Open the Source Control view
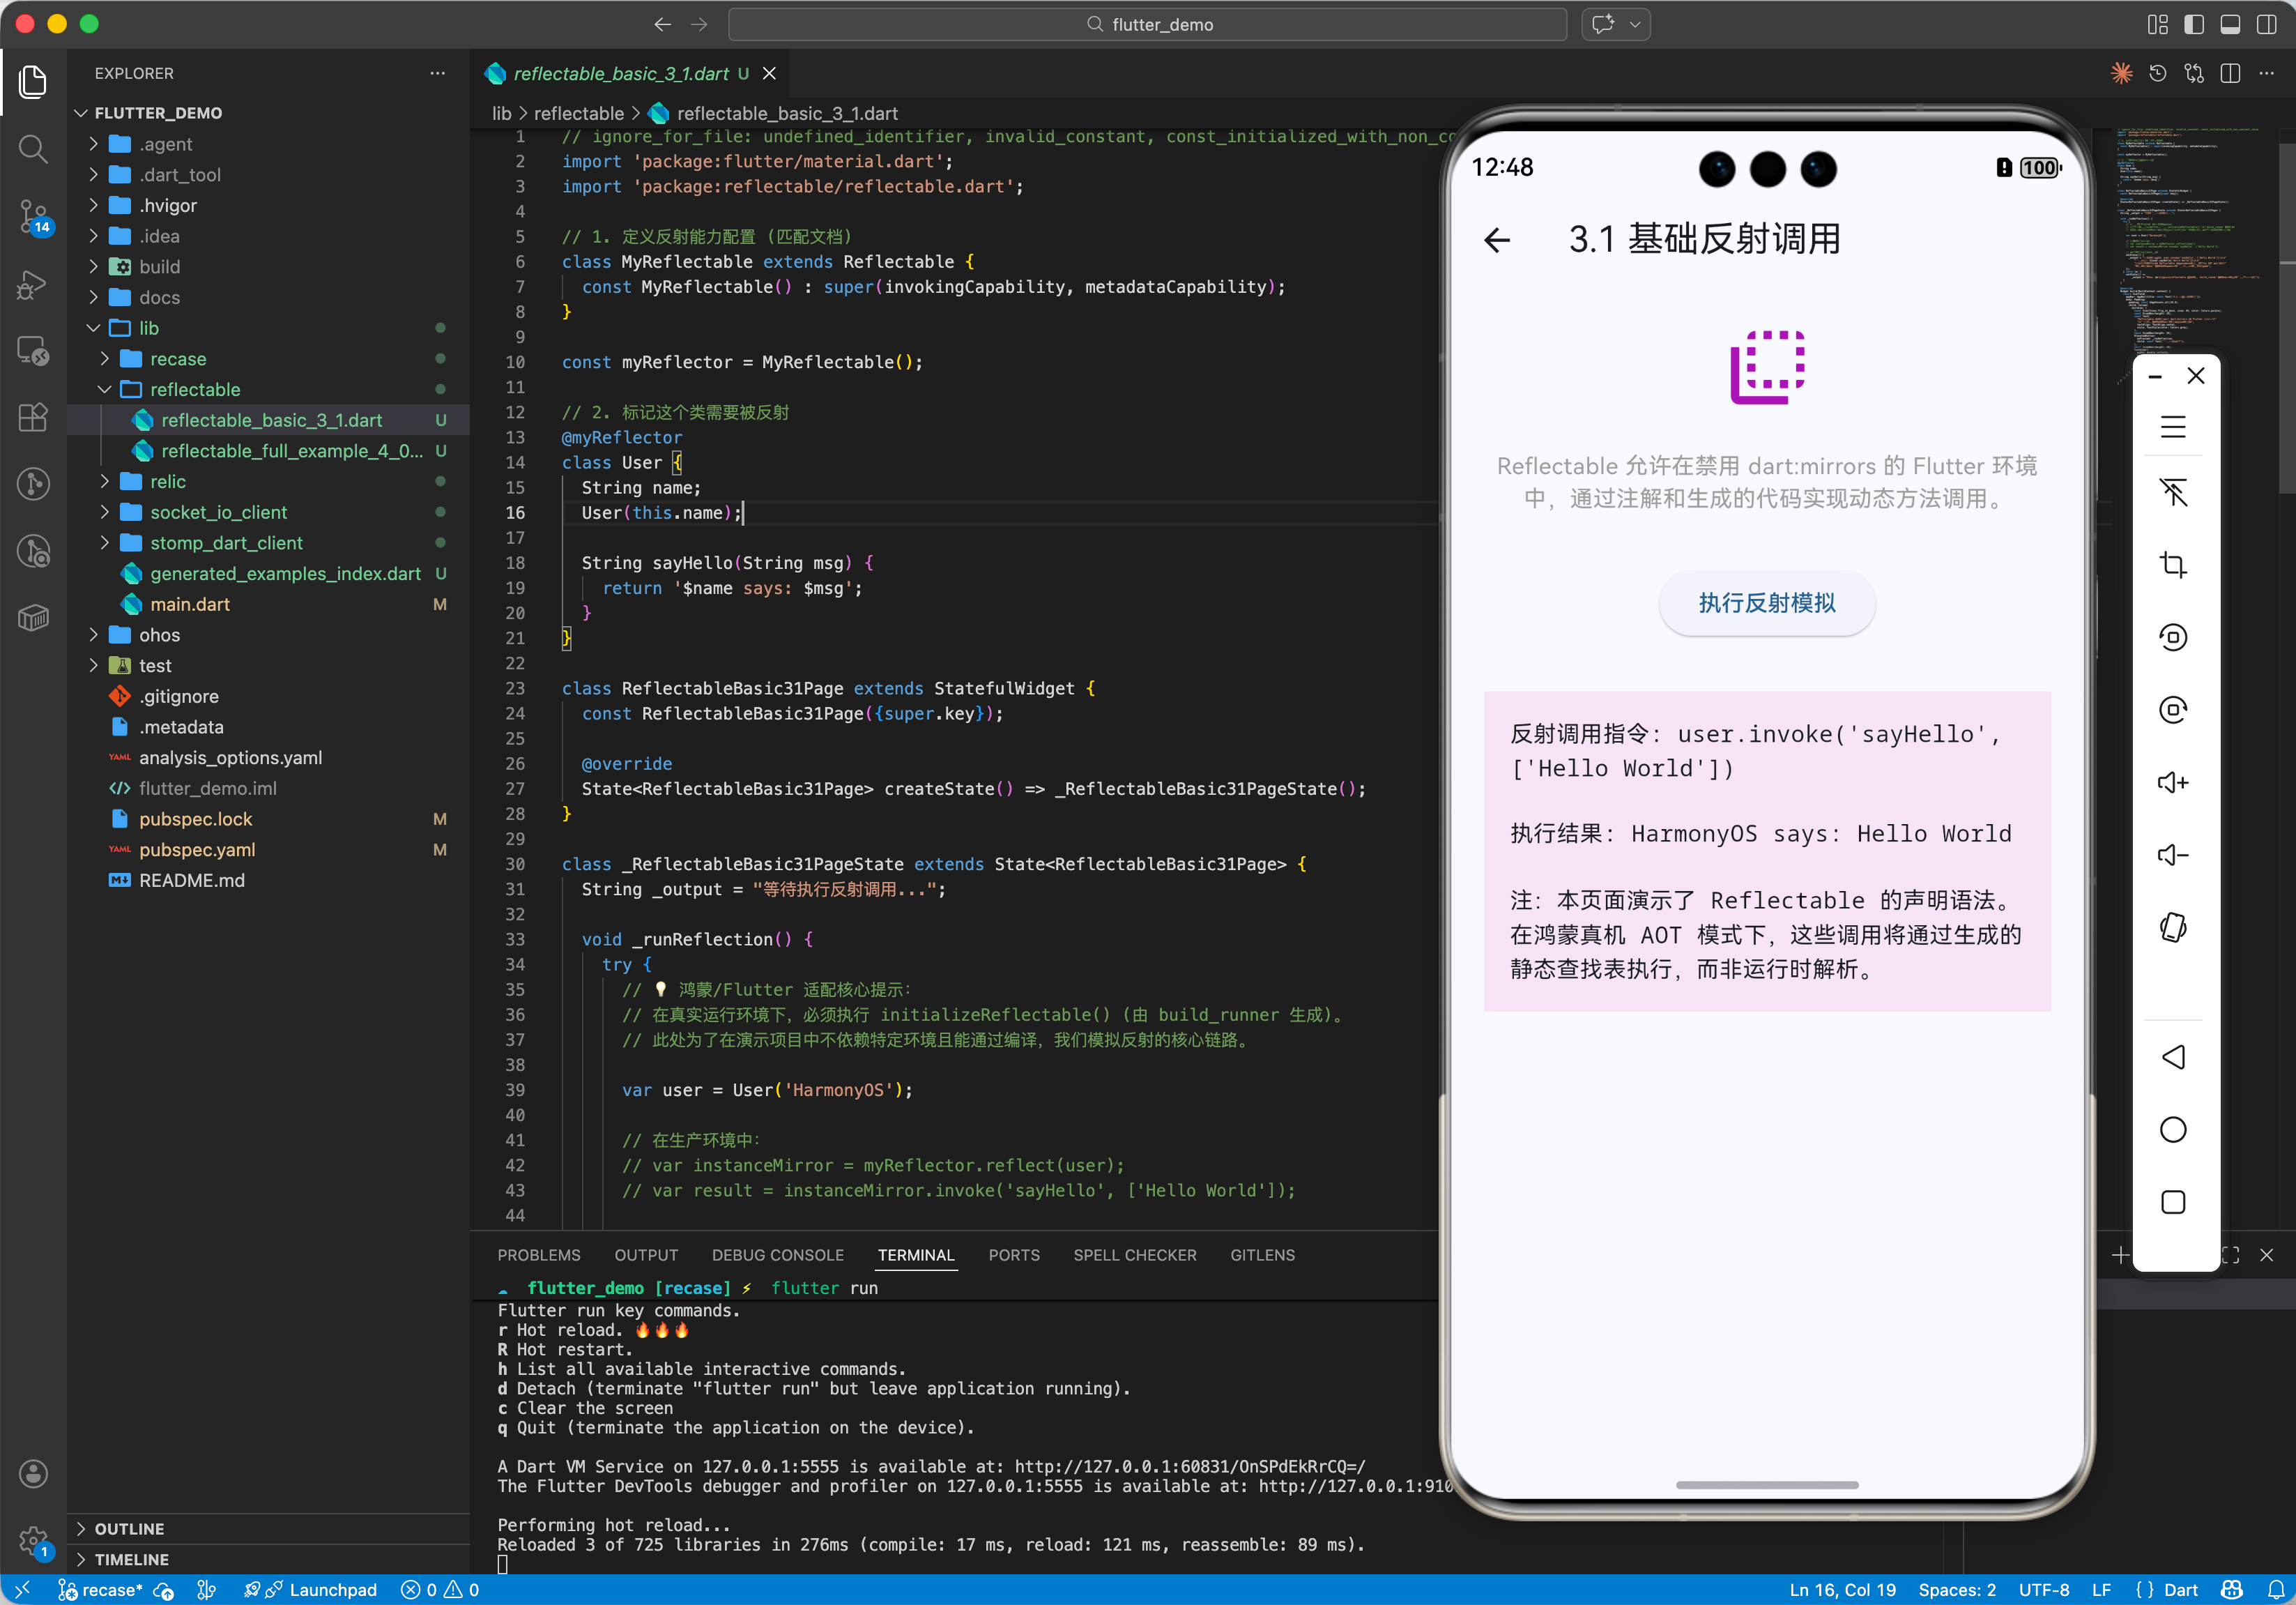 (x=33, y=215)
